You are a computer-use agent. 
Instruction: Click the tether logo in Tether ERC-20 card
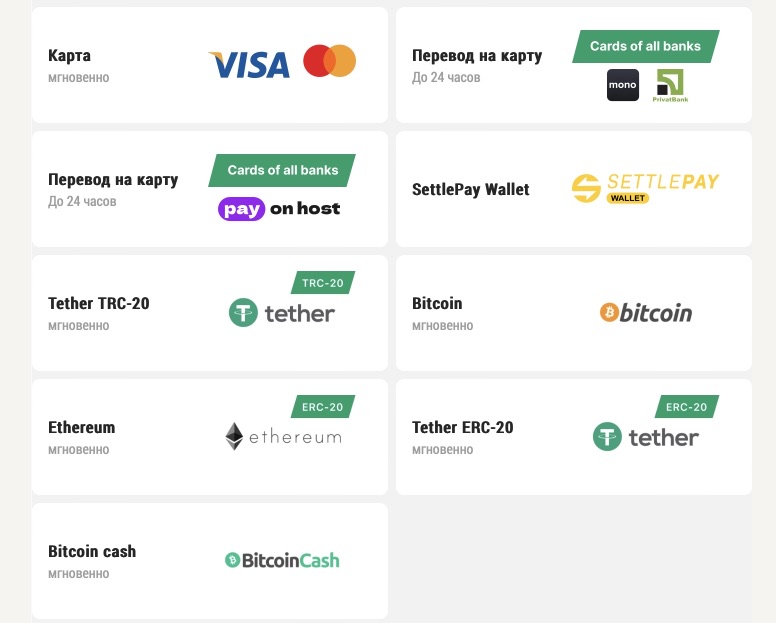[x=645, y=436]
